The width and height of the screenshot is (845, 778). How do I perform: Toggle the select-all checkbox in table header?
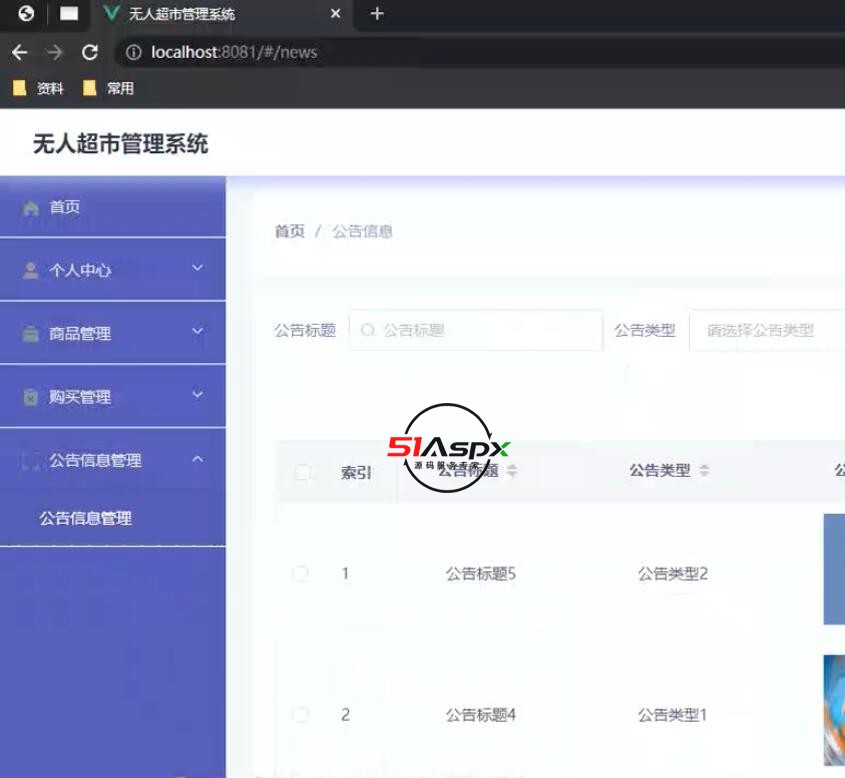302,473
